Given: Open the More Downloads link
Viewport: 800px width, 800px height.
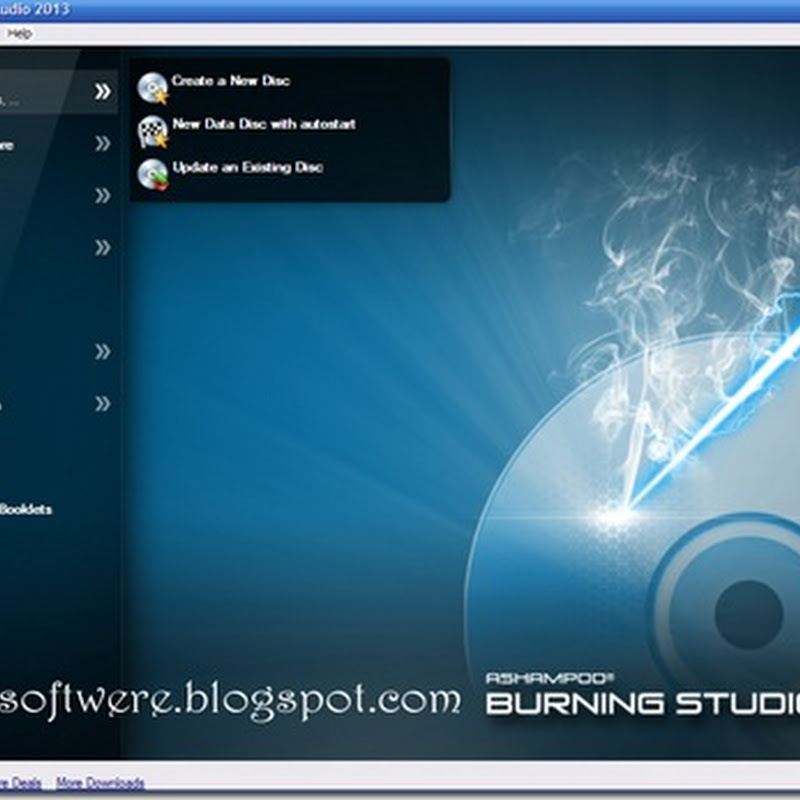Looking at the screenshot, I should coord(101,783).
